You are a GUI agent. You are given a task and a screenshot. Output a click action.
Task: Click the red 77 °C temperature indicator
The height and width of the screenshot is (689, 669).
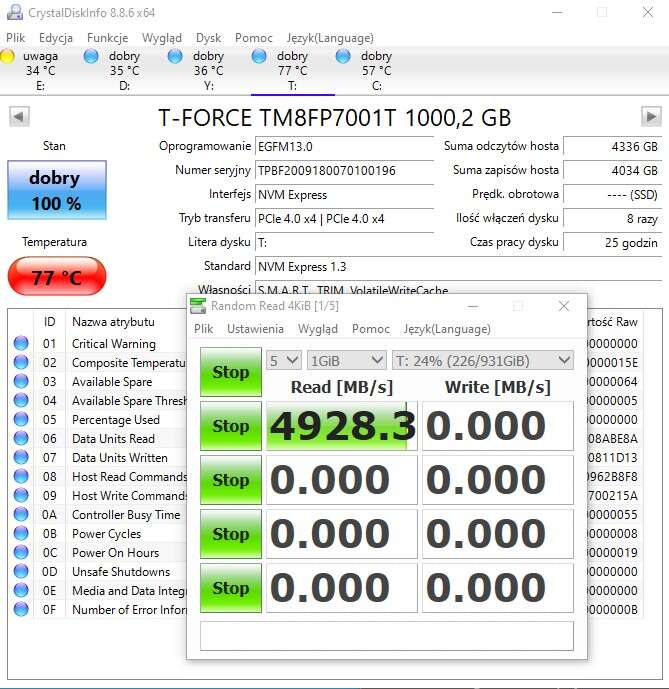[56, 277]
